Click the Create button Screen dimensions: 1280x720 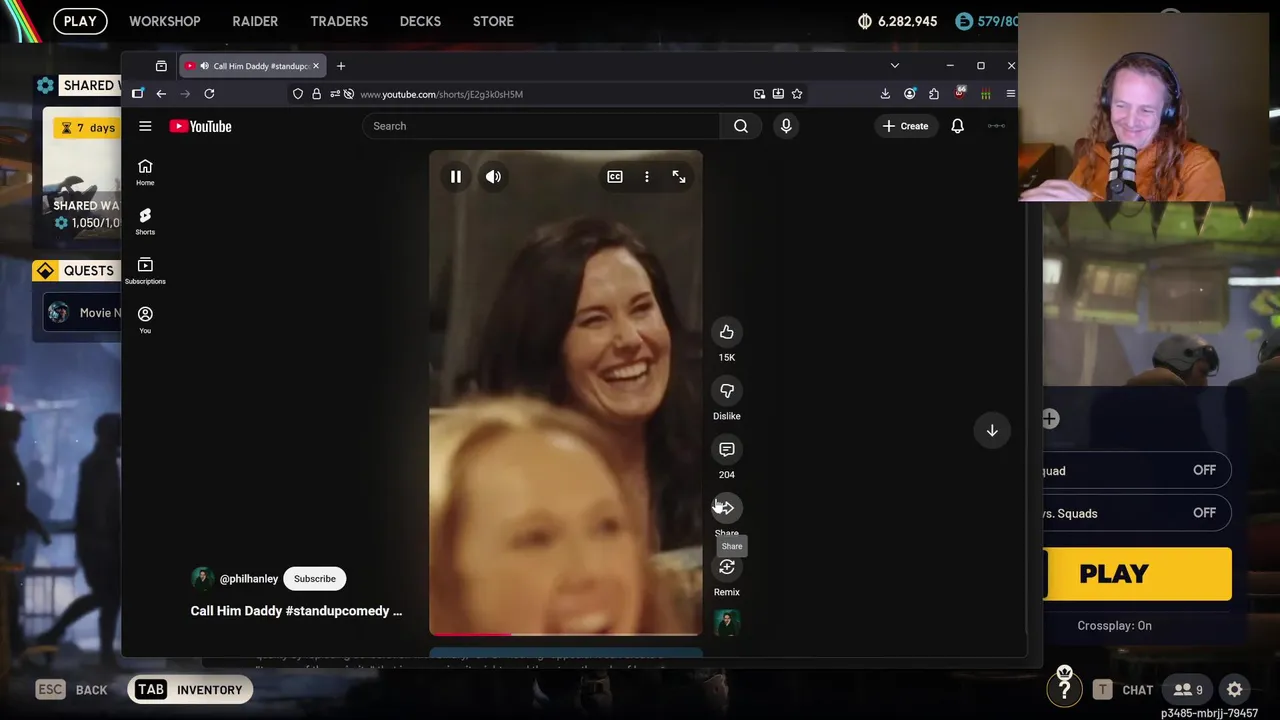[905, 126]
